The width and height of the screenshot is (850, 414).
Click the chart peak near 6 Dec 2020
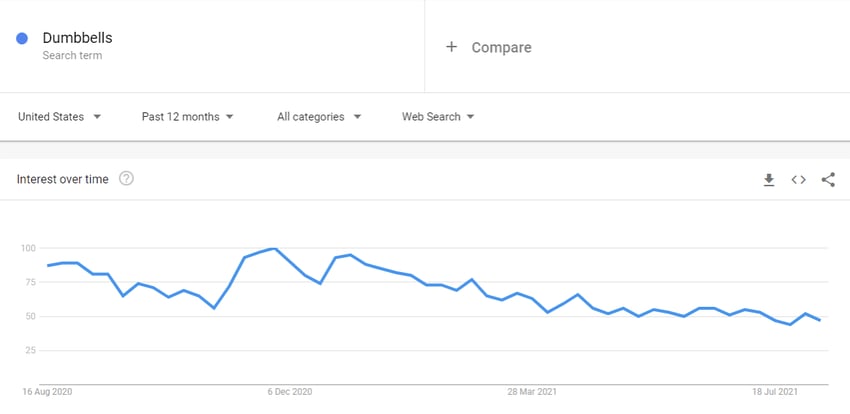click(274, 249)
